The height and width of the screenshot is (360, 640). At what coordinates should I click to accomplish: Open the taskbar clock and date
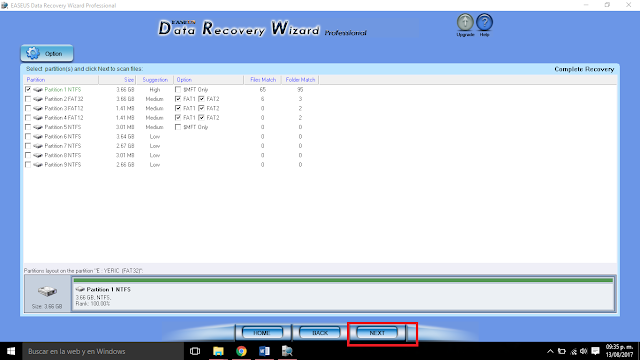tap(619, 351)
